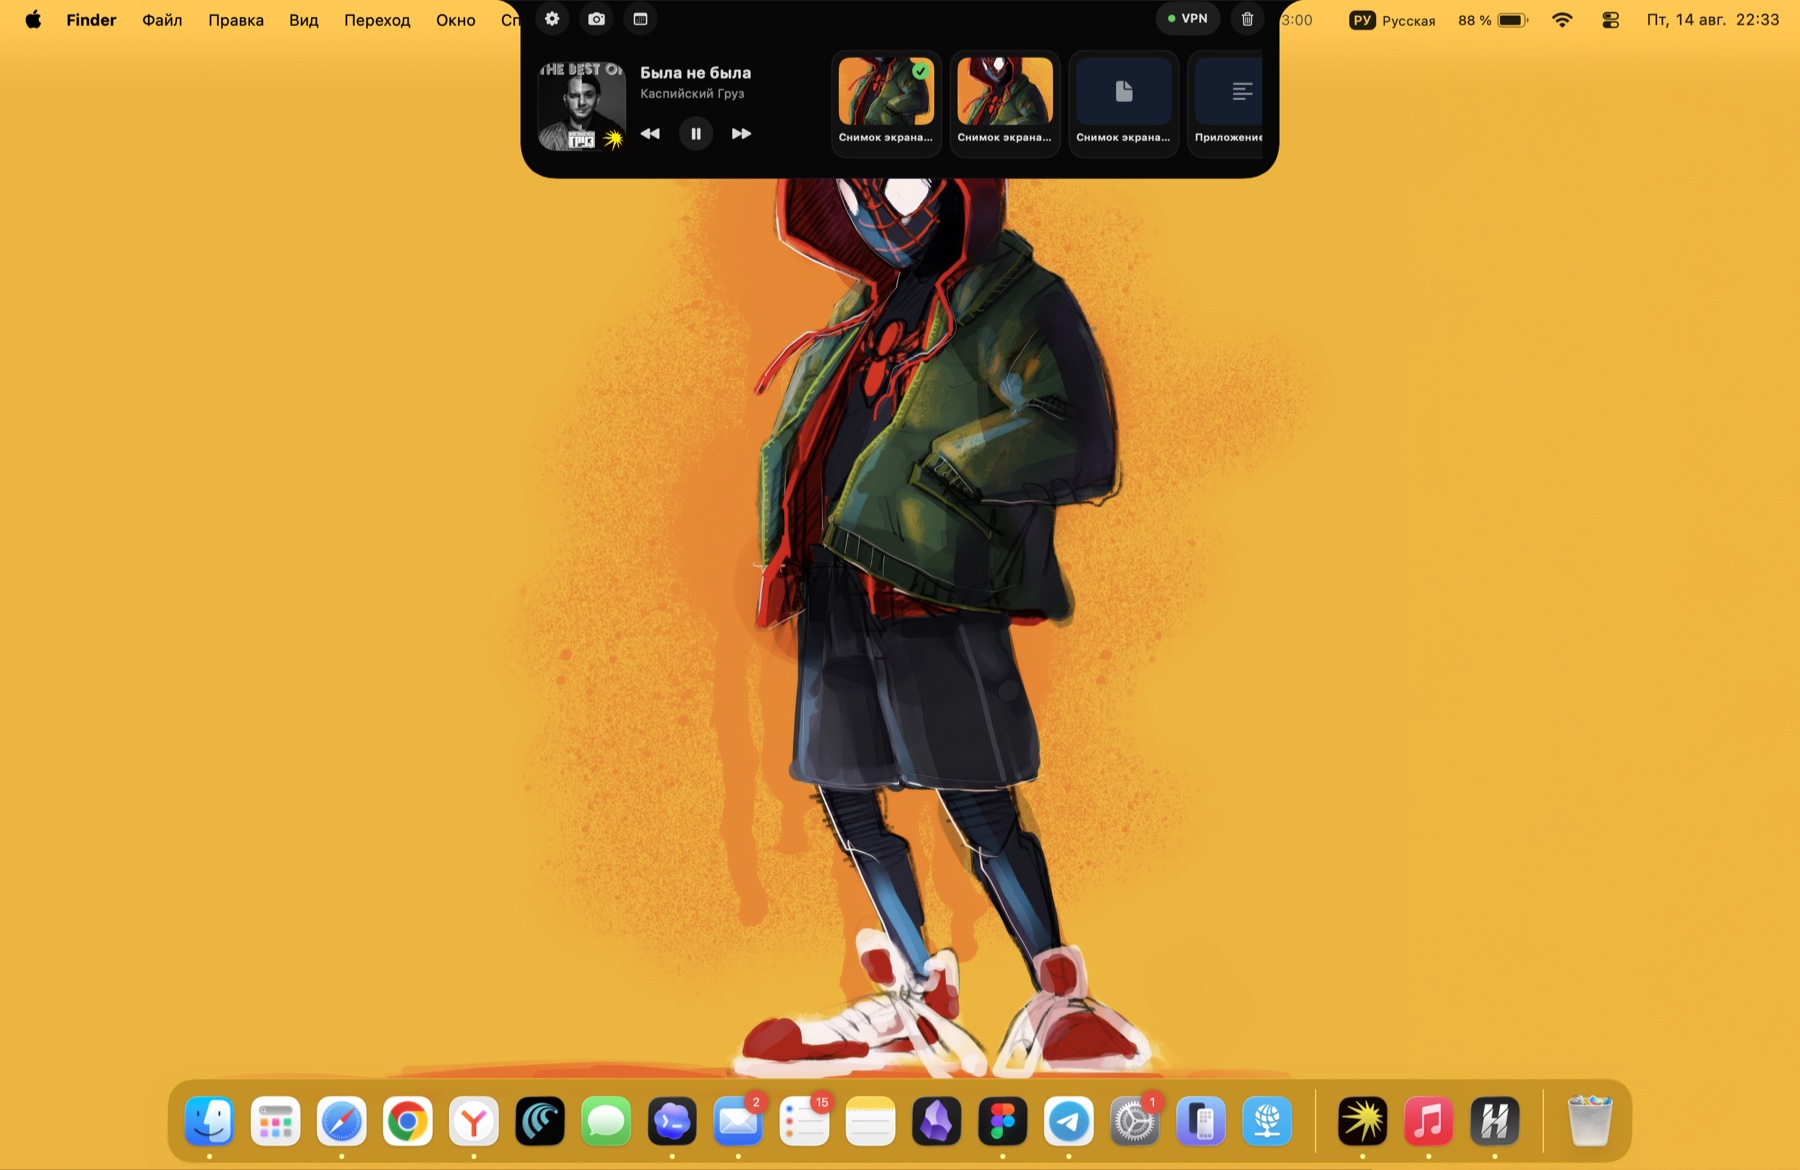The height and width of the screenshot is (1170, 1800).
Task: Click the album cover of the playing track
Action: (582, 106)
